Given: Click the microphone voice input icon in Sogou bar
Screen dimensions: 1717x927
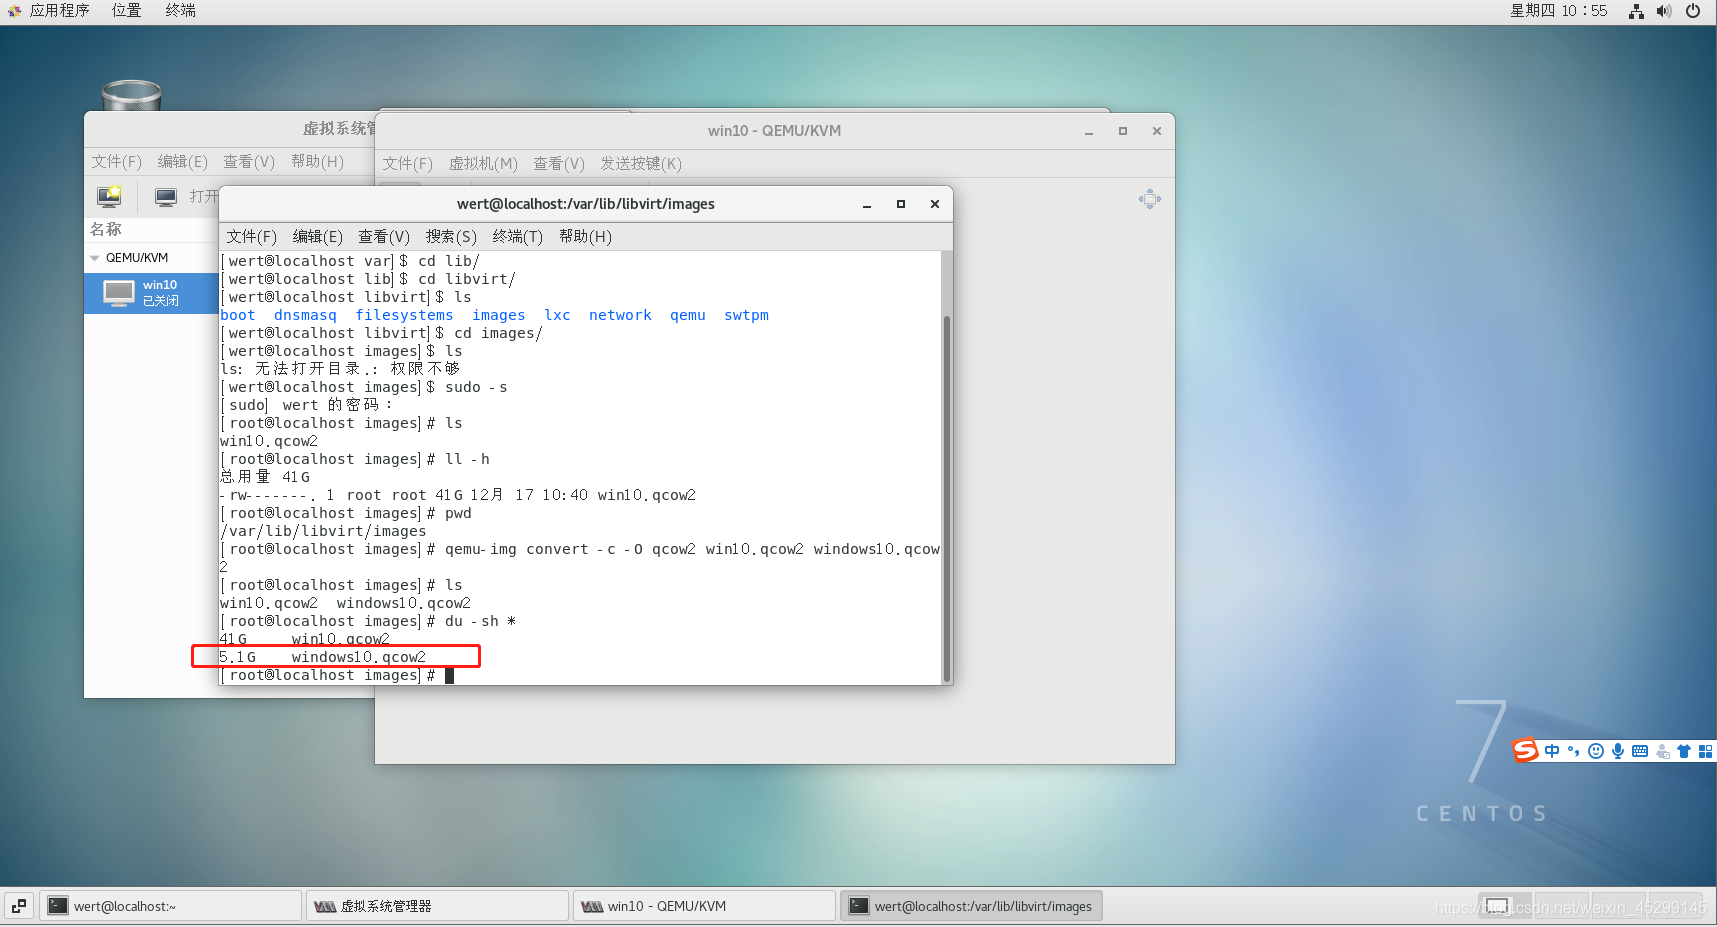Looking at the screenshot, I should (1618, 751).
